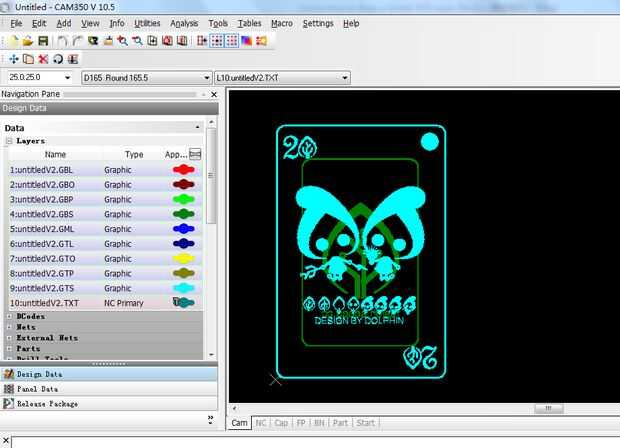Expand the Nets tree node

(9, 327)
